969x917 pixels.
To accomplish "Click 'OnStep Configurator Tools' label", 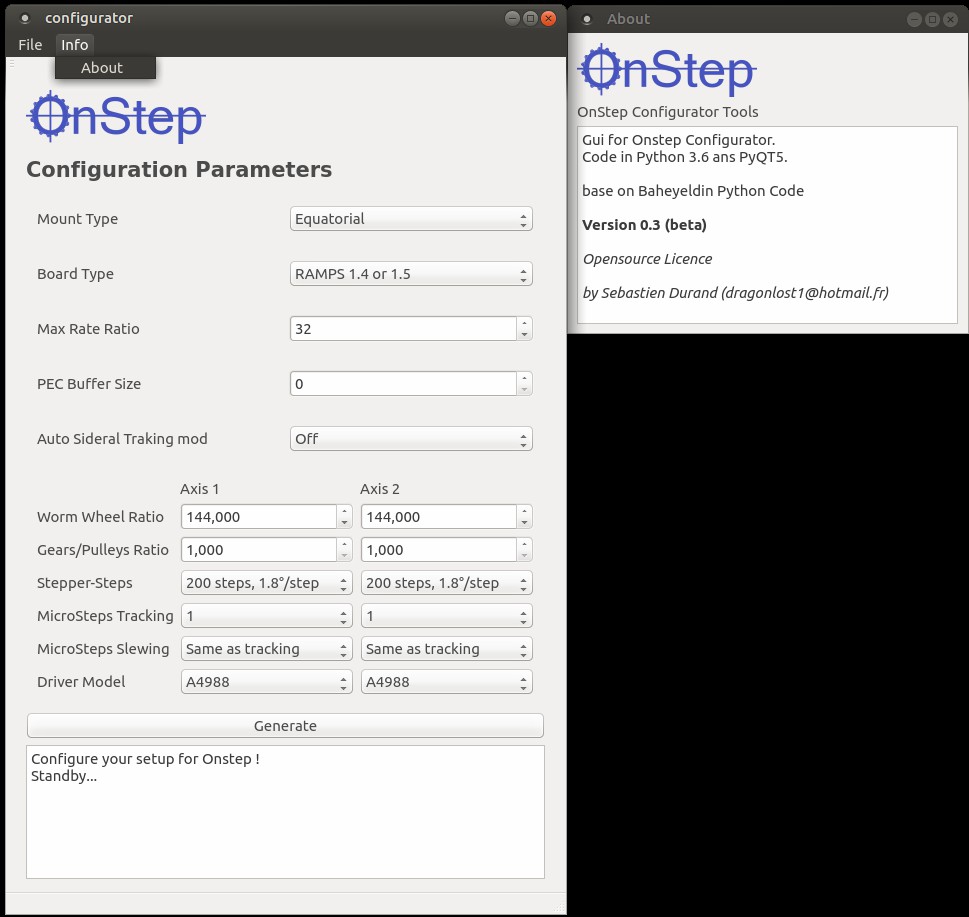I will (x=667, y=112).
